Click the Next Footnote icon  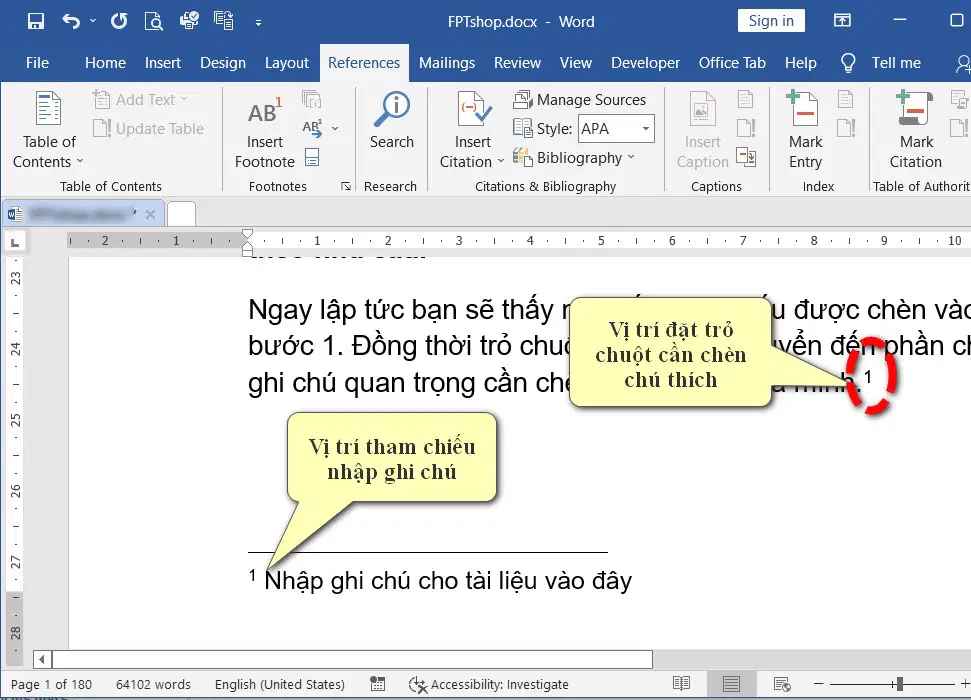312,128
